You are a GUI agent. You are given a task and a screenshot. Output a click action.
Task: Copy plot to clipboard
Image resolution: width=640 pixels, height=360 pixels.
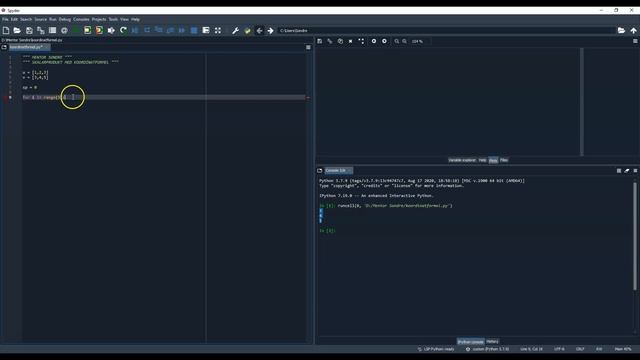[x=340, y=41]
